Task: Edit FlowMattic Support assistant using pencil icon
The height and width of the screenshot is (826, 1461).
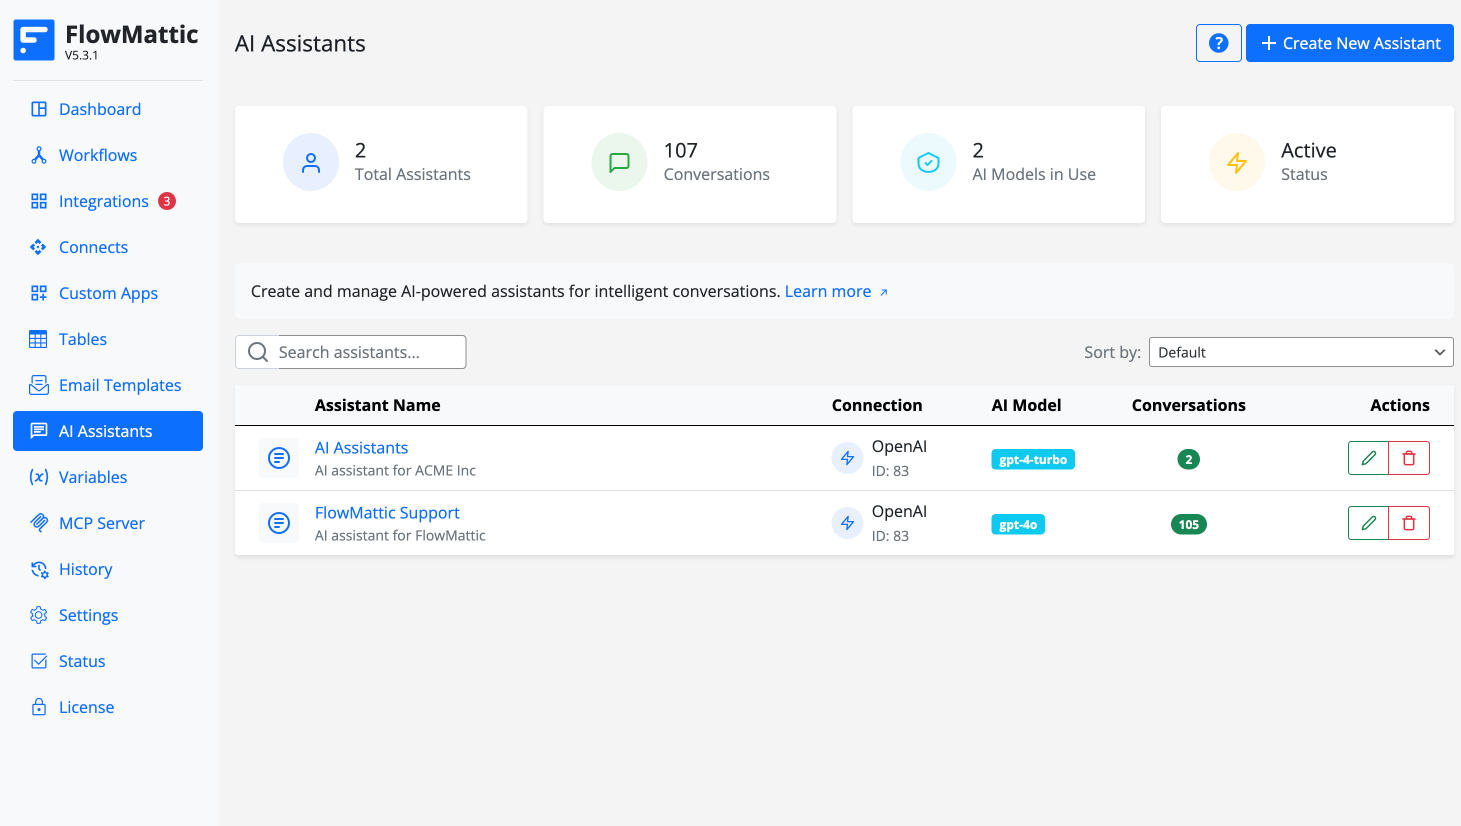Action: tap(1368, 523)
